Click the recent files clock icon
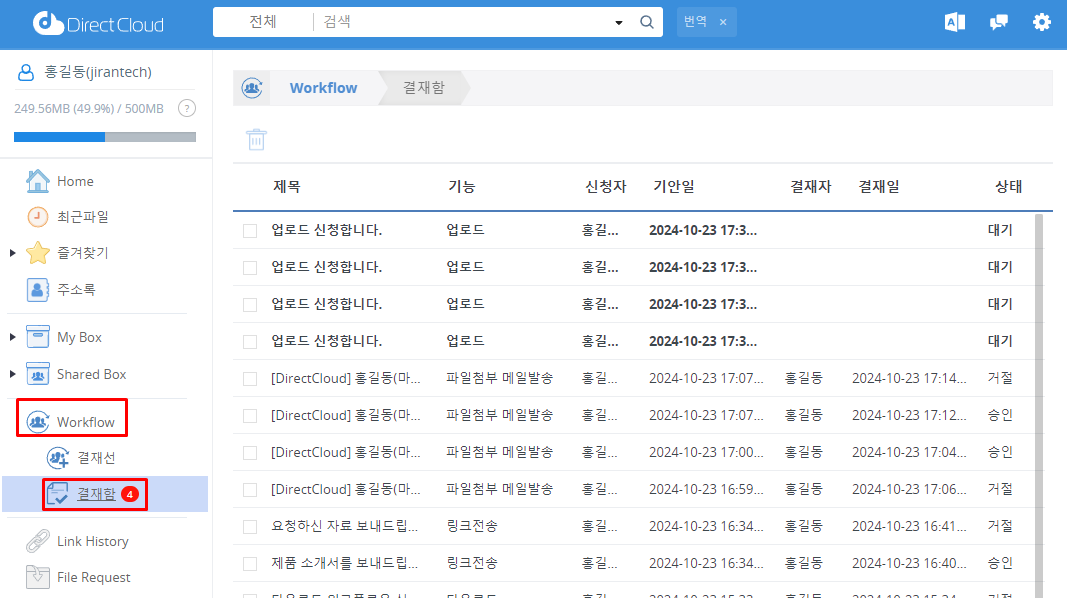 (x=38, y=217)
